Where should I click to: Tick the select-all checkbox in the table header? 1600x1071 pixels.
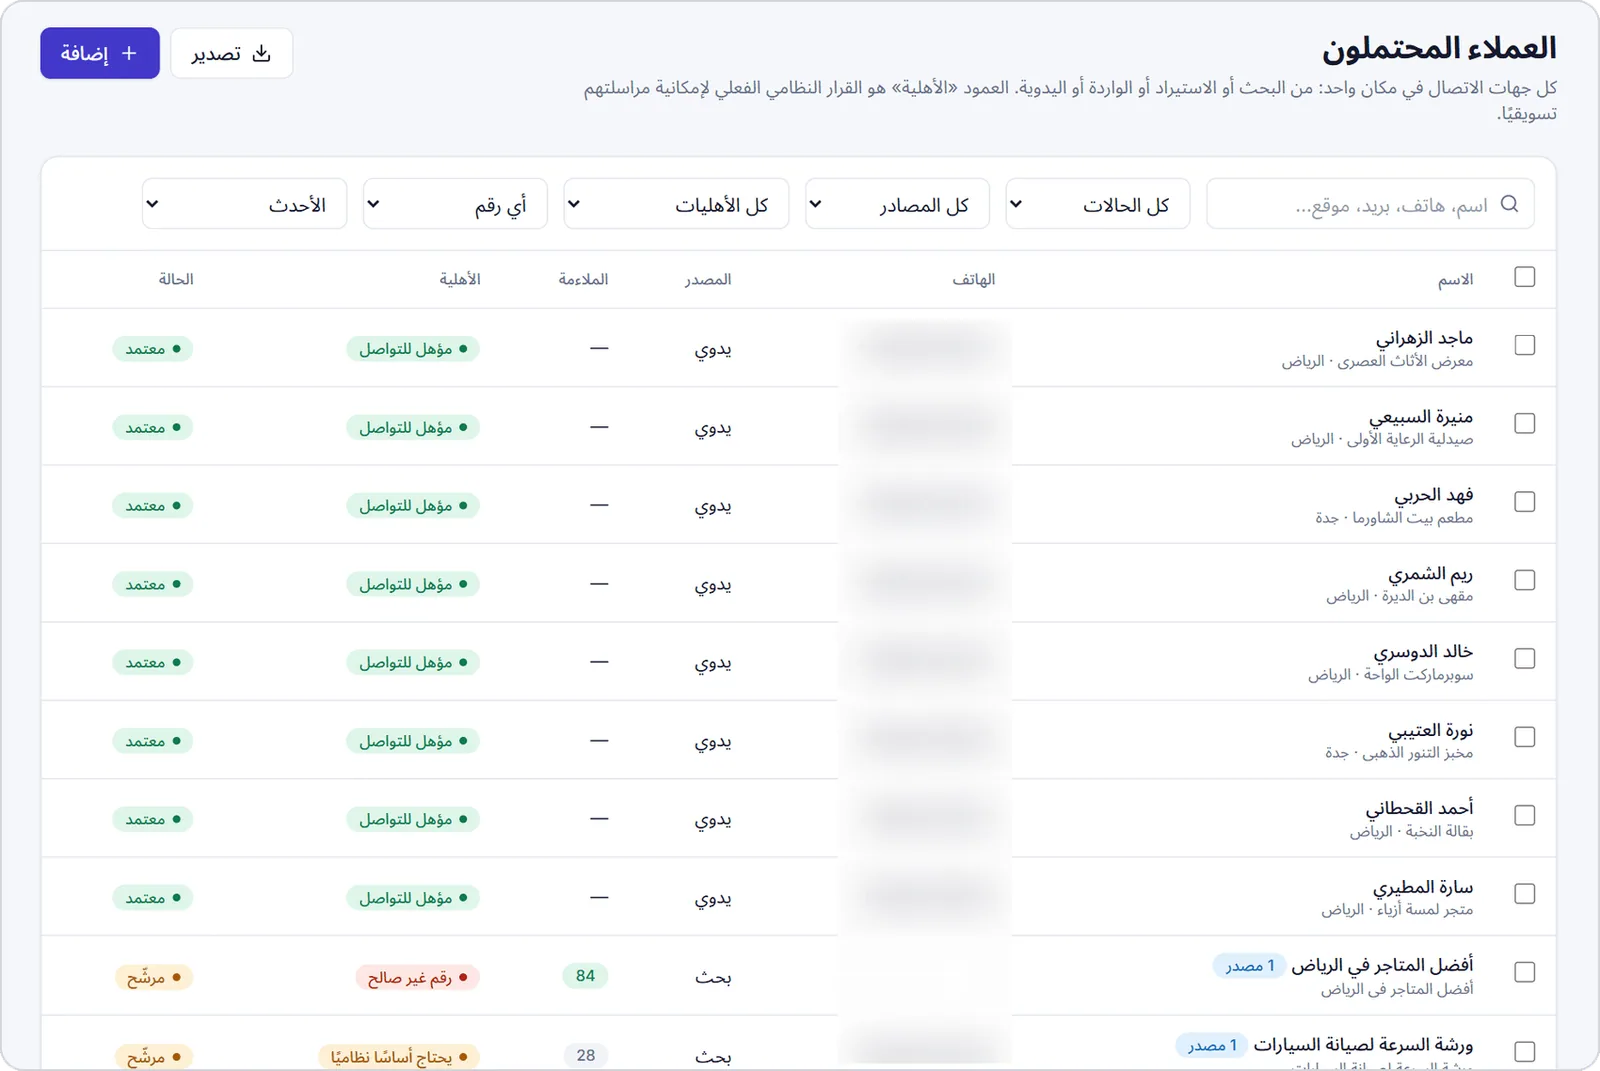click(x=1524, y=277)
